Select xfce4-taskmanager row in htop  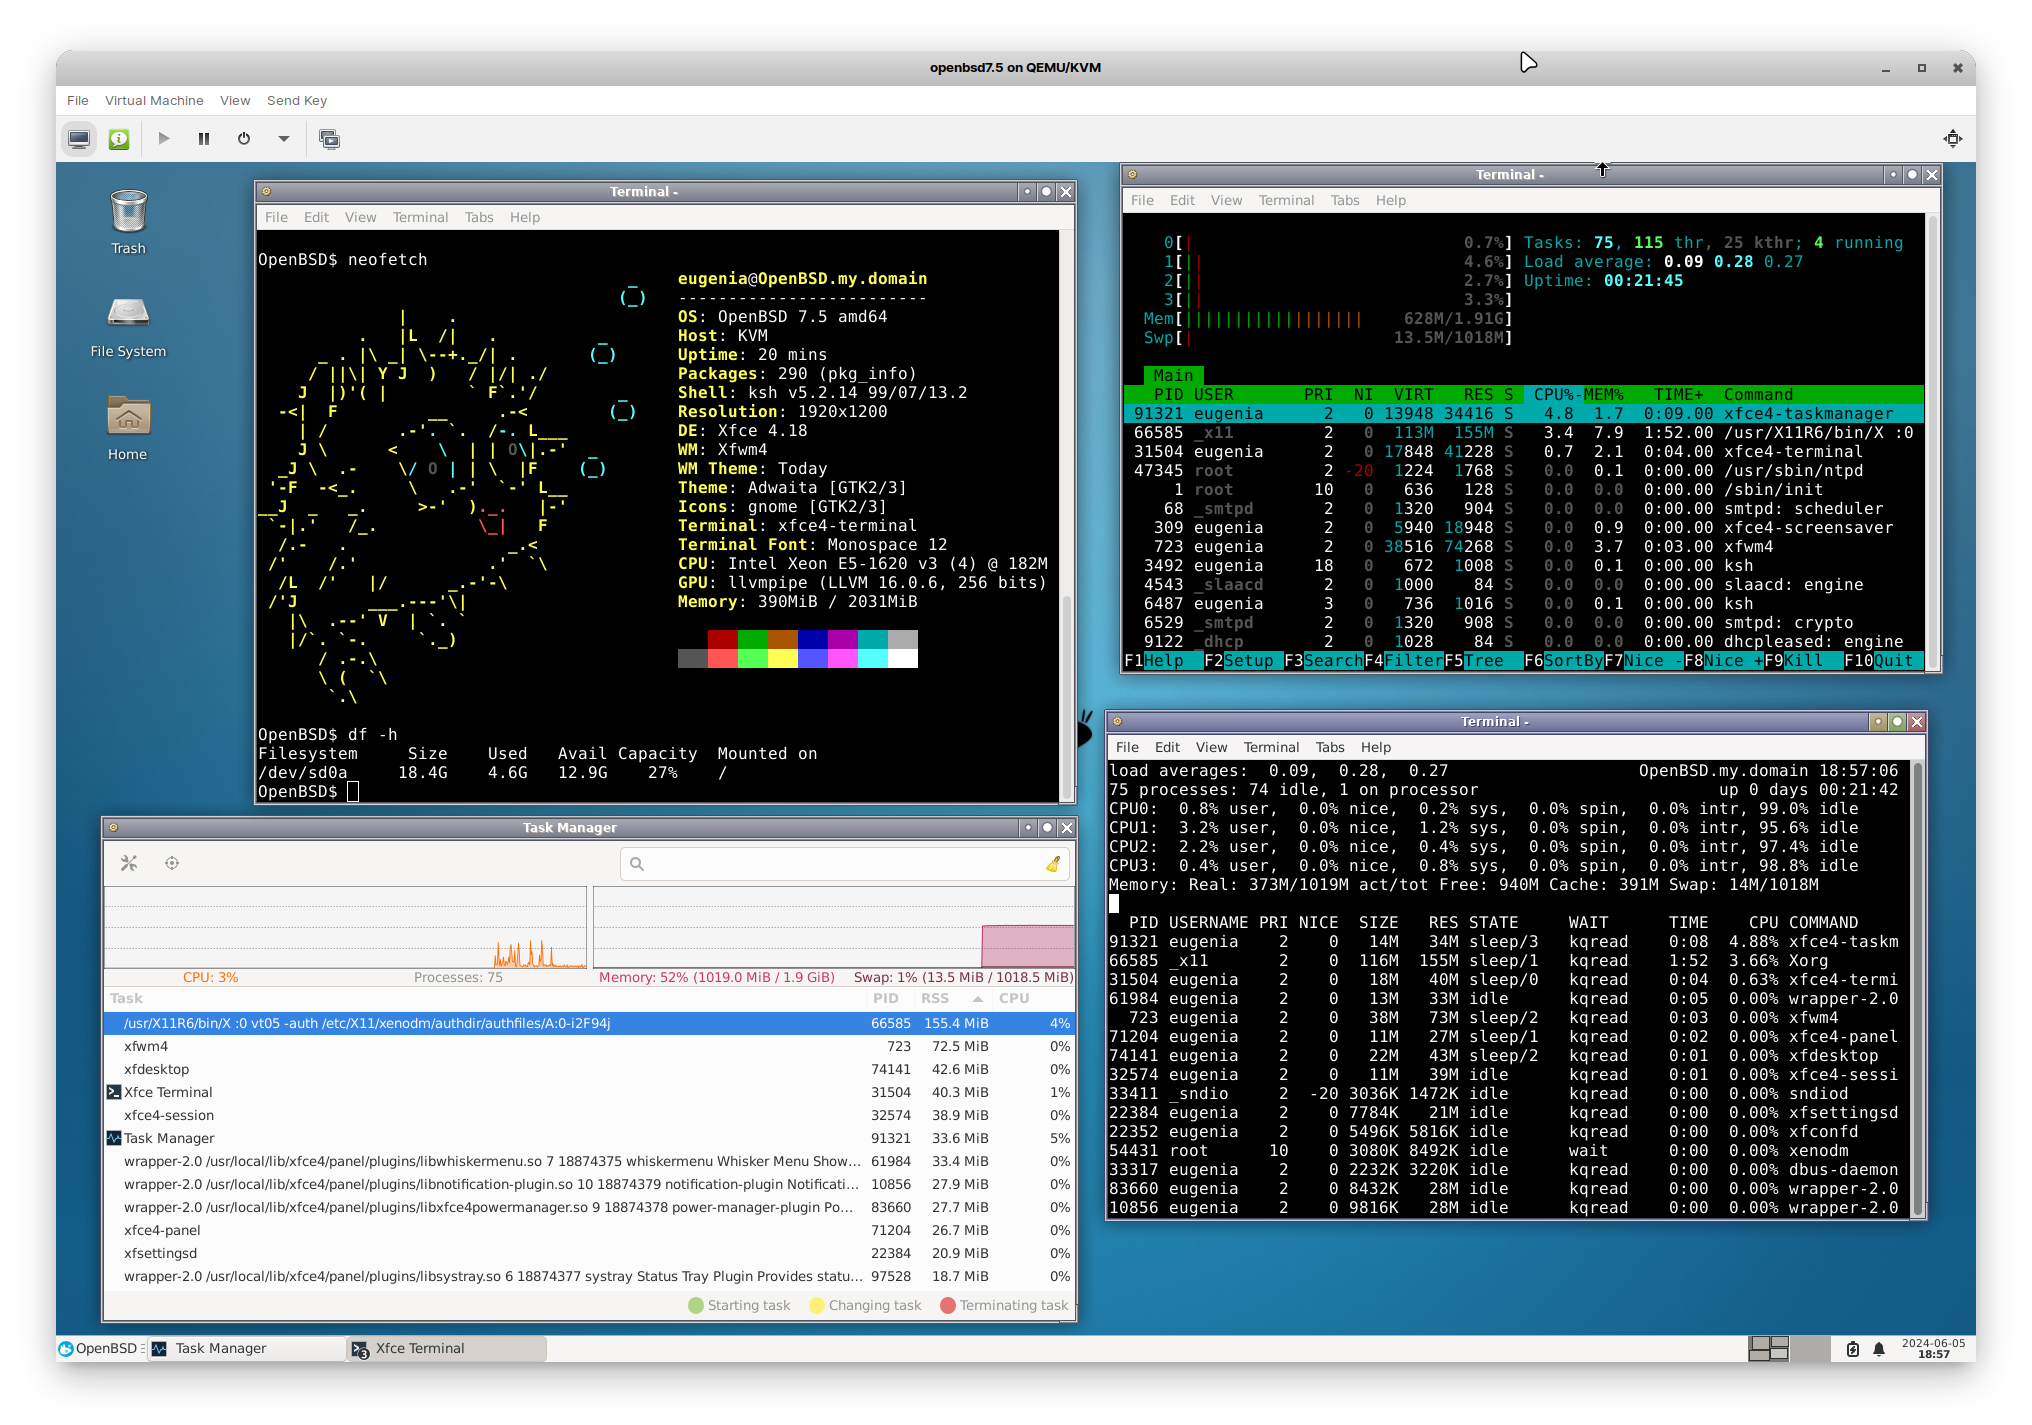(x=1523, y=413)
